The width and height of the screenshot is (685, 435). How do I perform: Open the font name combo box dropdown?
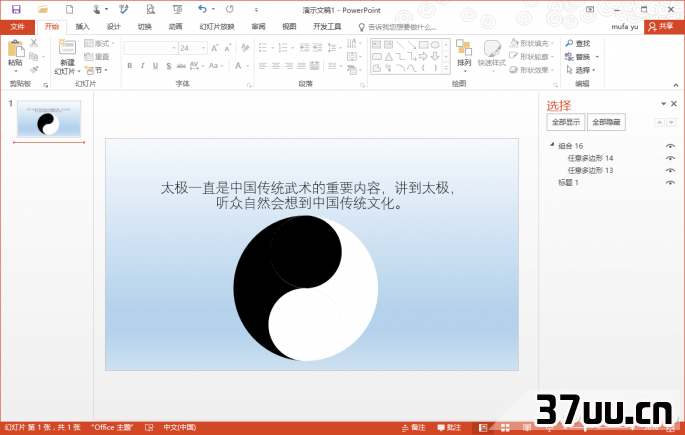pyautogui.click(x=174, y=48)
